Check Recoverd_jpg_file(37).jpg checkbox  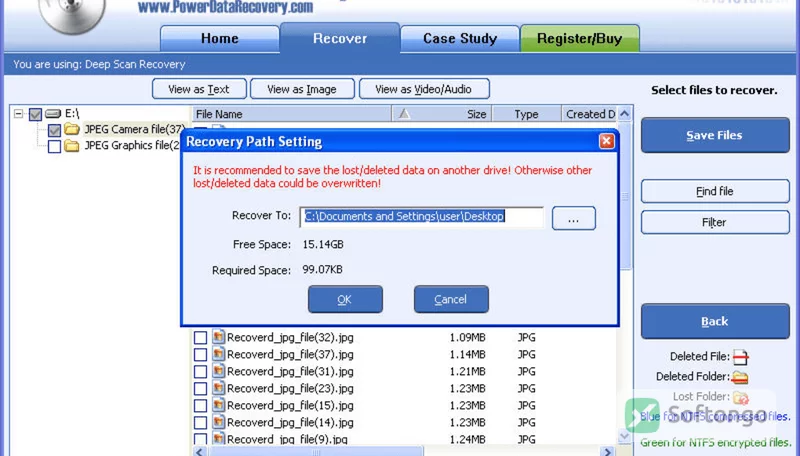click(201, 354)
